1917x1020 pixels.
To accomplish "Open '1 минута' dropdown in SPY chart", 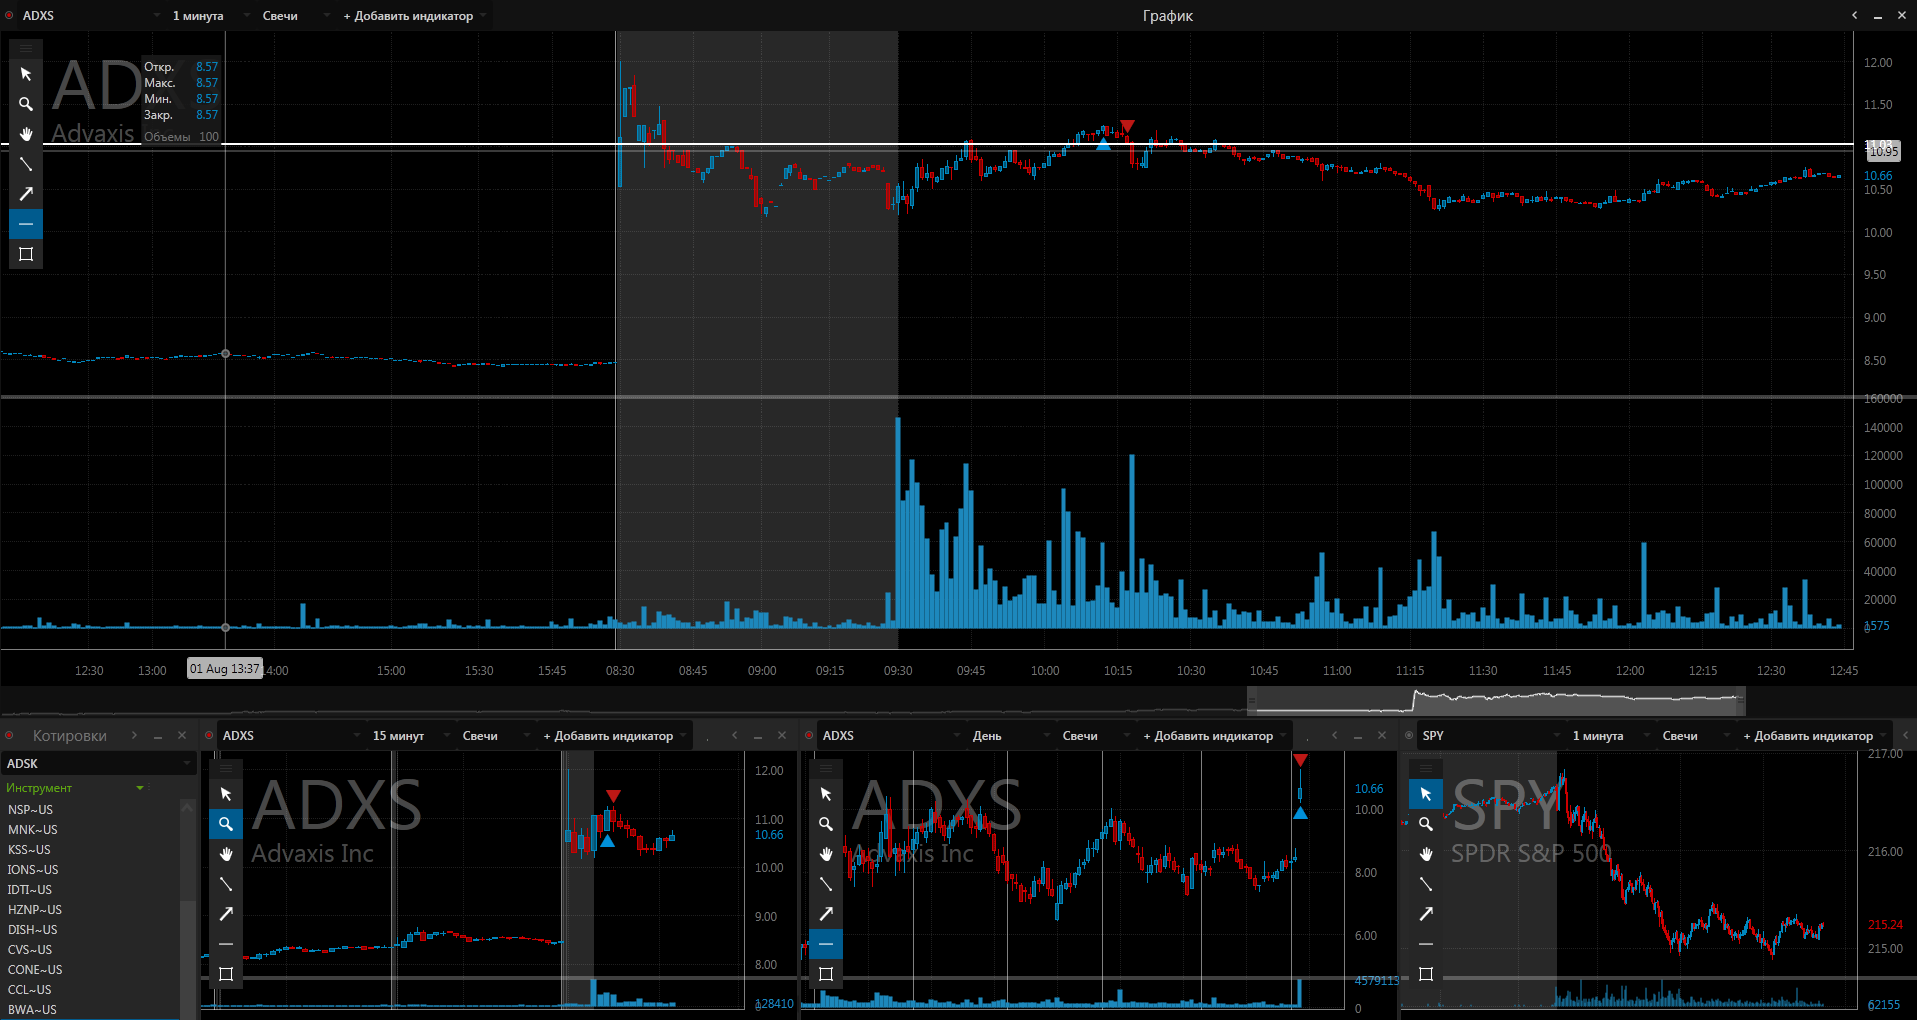I will pyautogui.click(x=1609, y=736).
